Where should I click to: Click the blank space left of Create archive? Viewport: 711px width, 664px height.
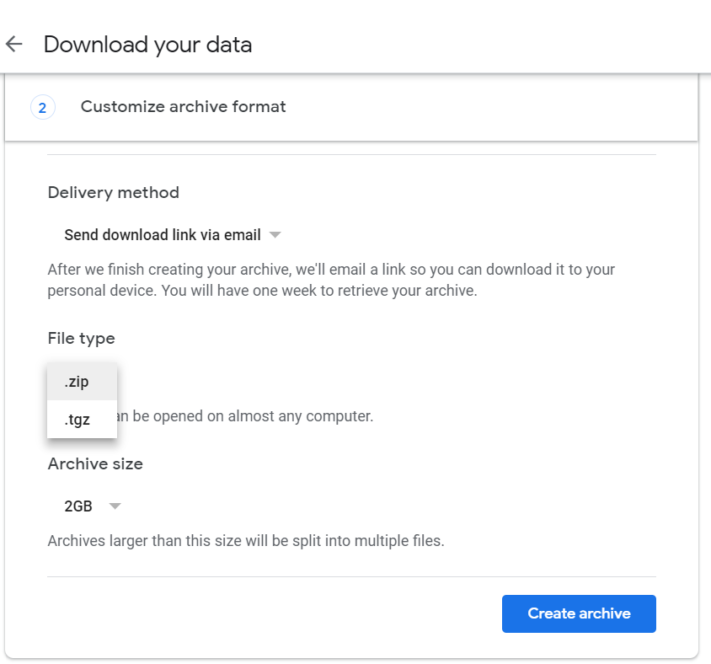[270, 613]
